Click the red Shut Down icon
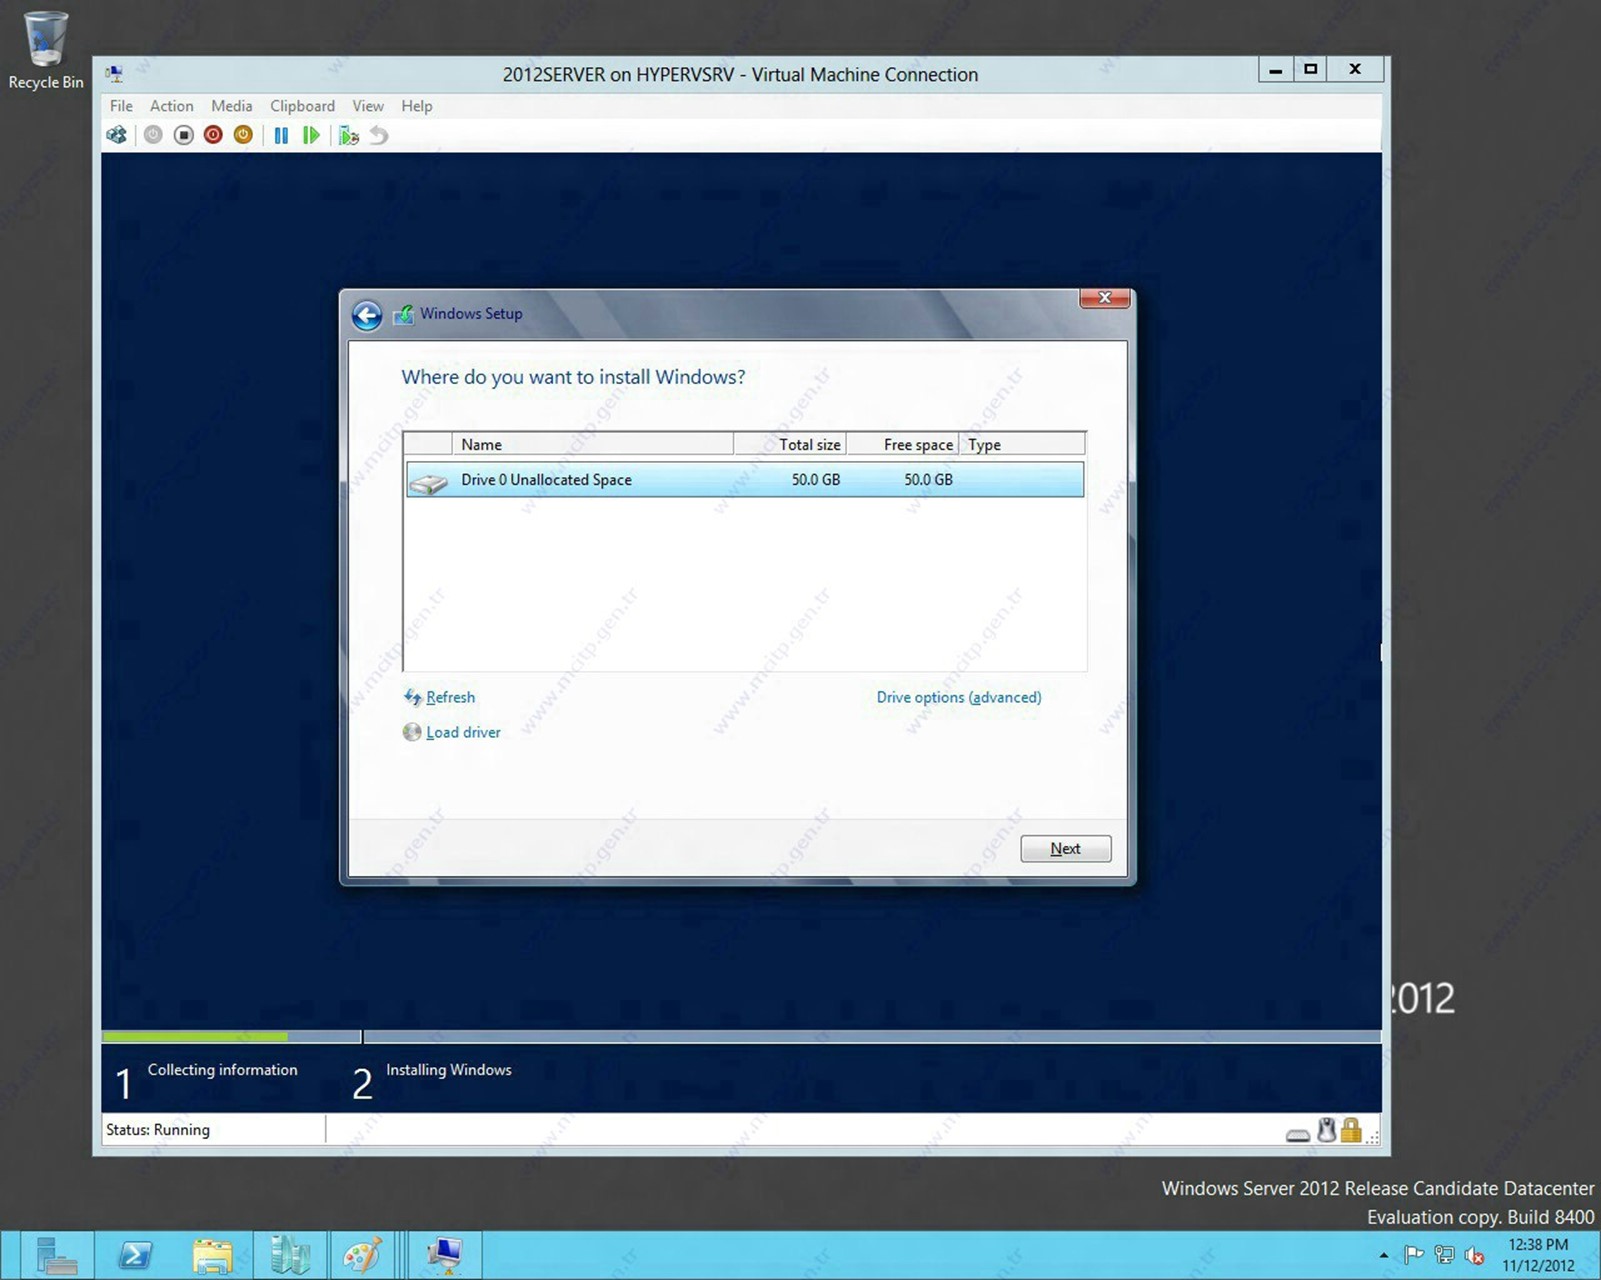Screen dimensions: 1601x1280 tap(213, 135)
